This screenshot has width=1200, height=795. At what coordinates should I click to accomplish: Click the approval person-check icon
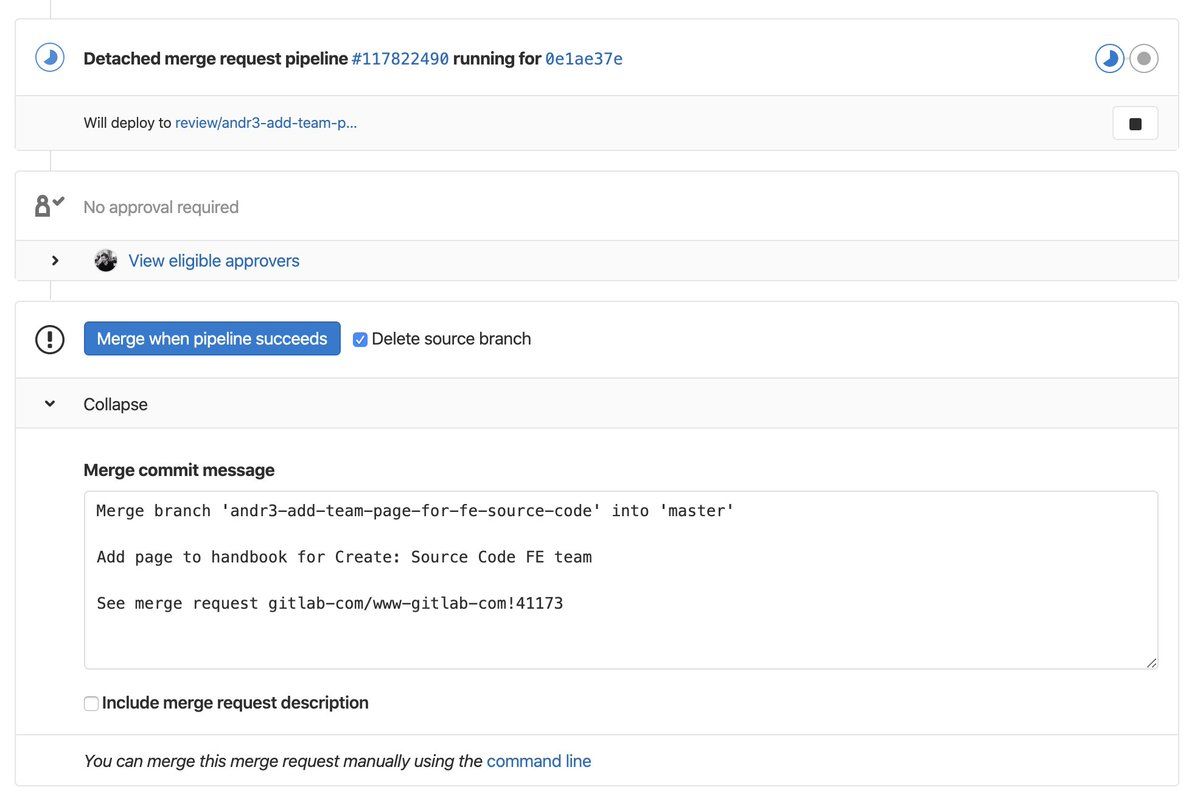click(49, 206)
